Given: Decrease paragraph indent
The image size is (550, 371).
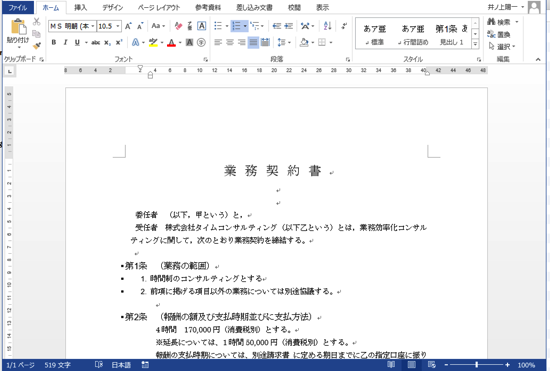Looking at the screenshot, I should (277, 26).
